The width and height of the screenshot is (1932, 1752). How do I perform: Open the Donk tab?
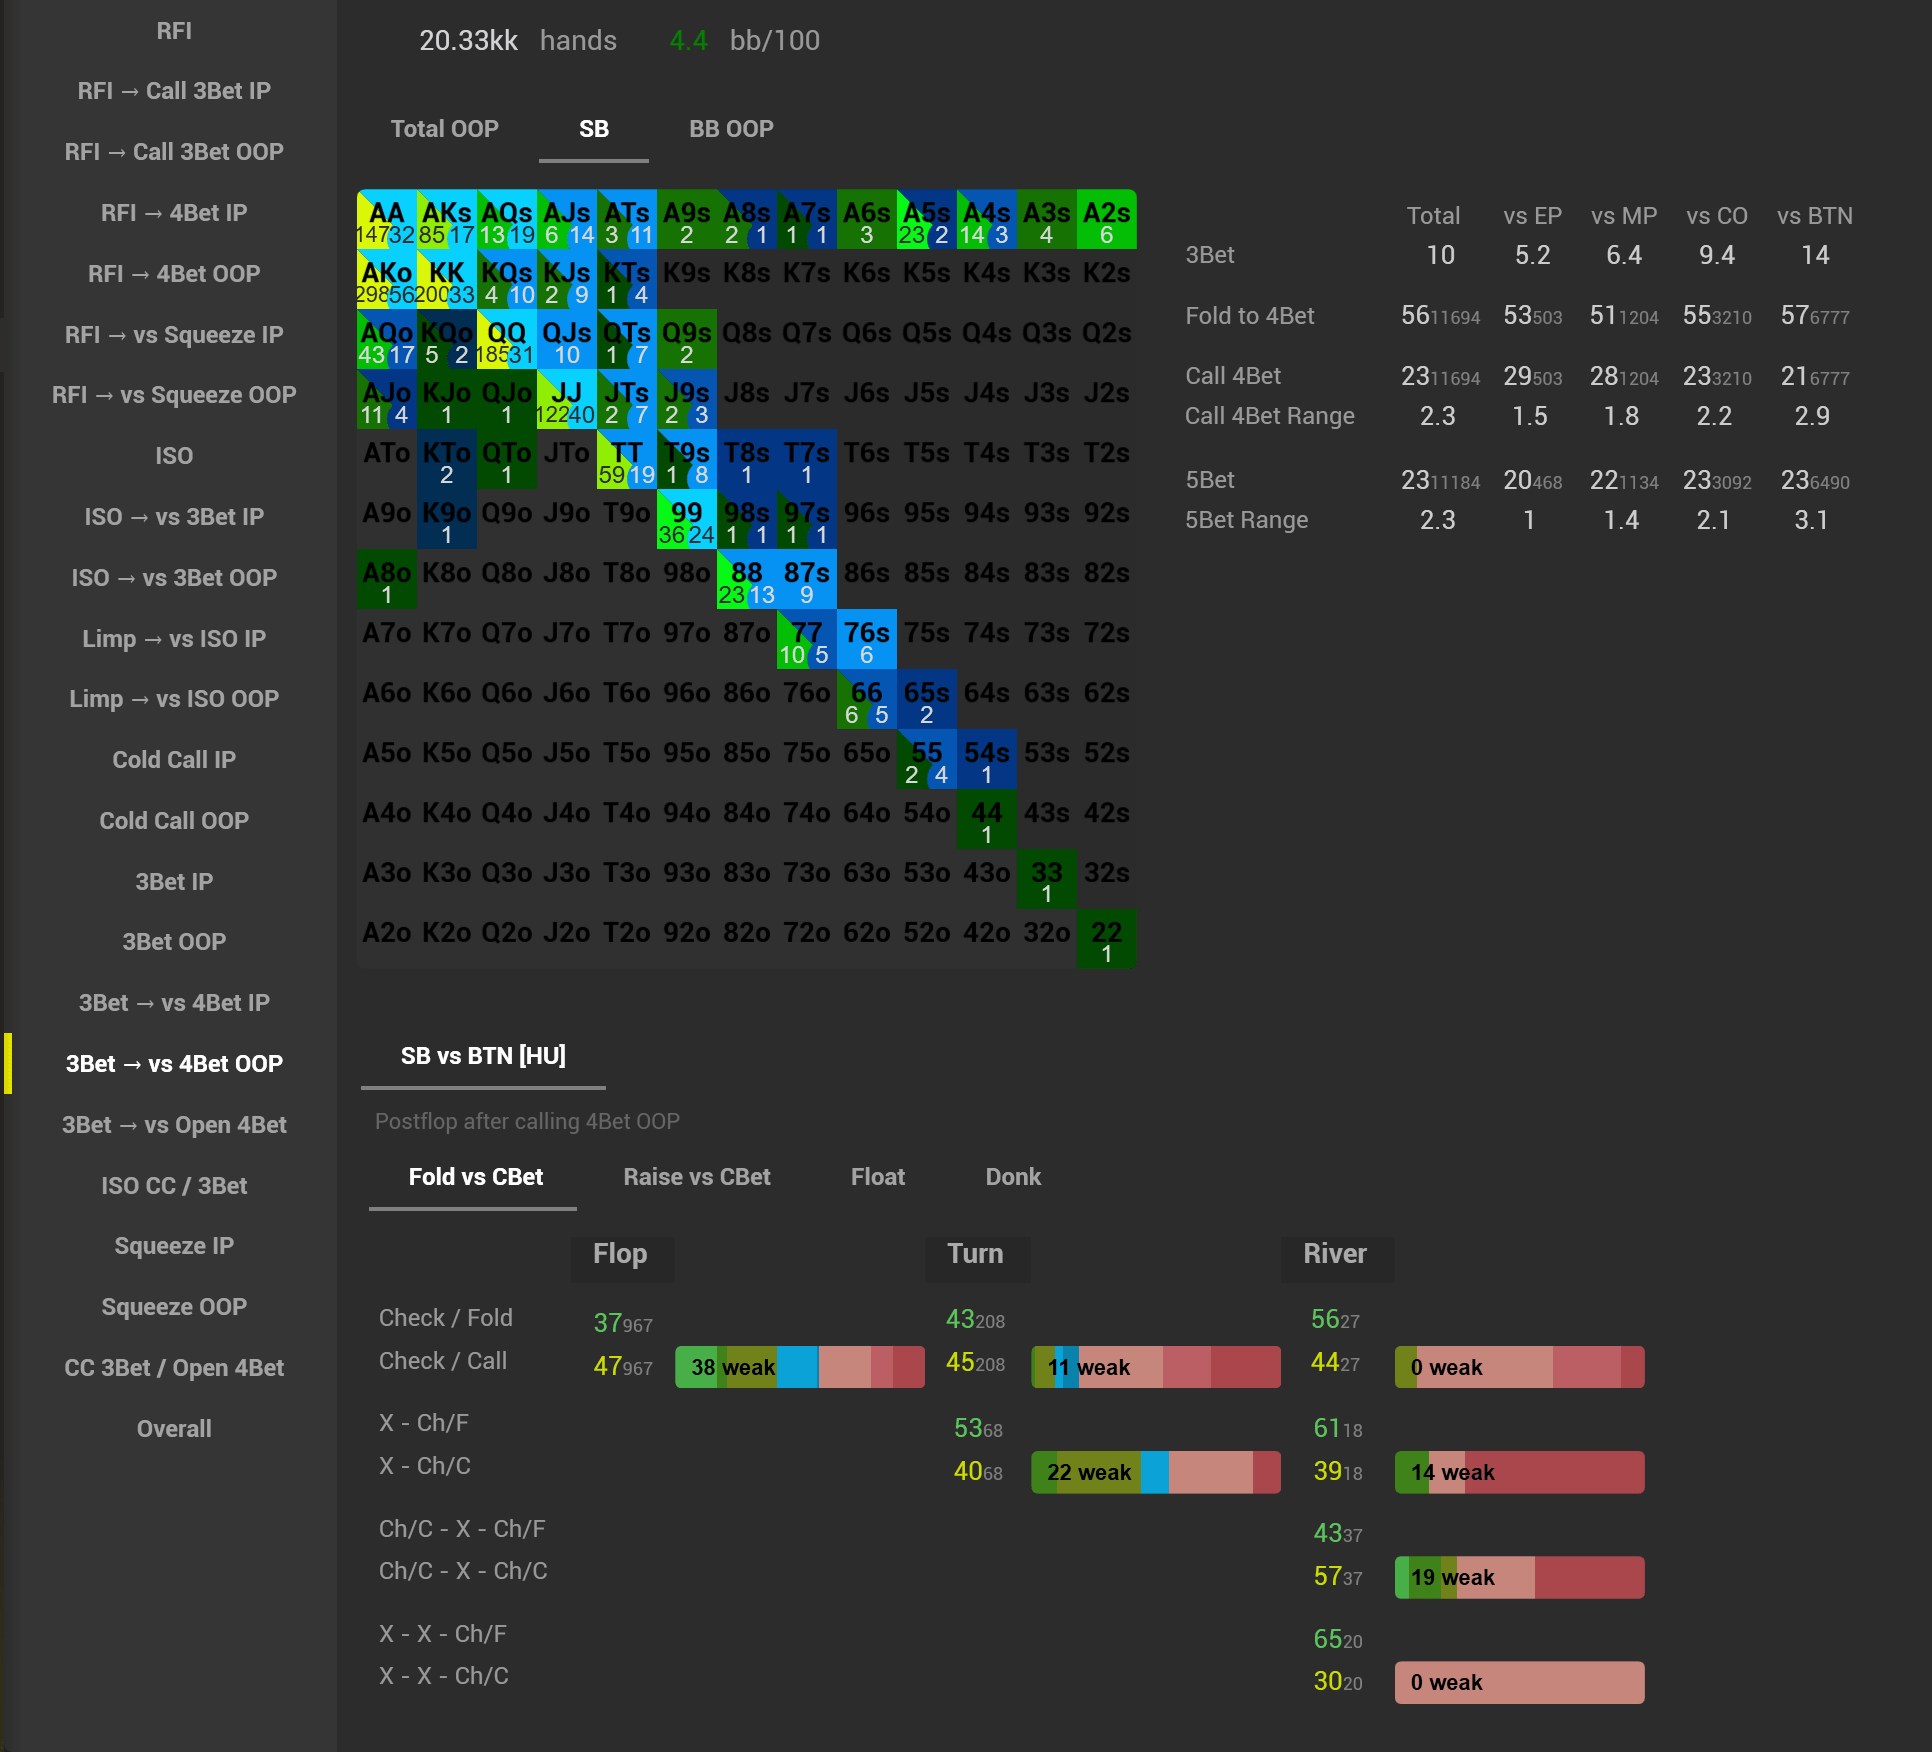[1013, 1177]
